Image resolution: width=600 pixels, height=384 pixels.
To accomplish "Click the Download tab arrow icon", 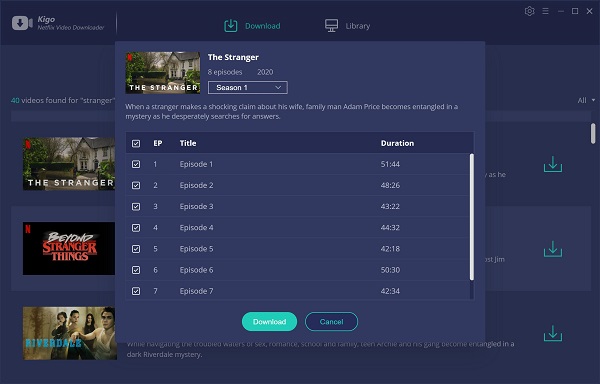I will pyautogui.click(x=230, y=26).
